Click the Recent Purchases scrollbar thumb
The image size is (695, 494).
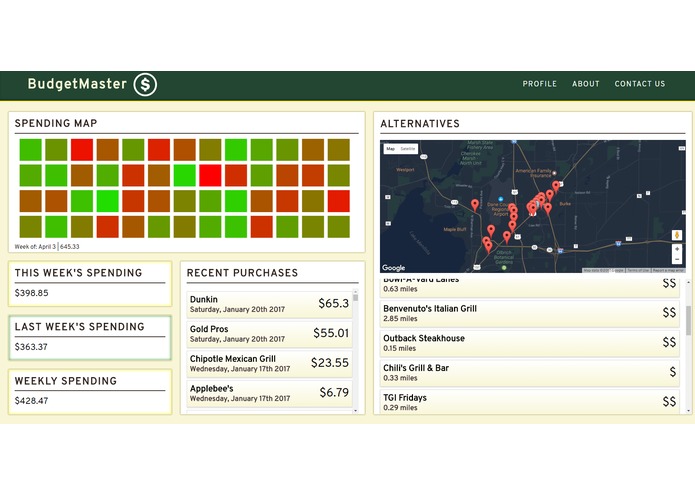355,297
